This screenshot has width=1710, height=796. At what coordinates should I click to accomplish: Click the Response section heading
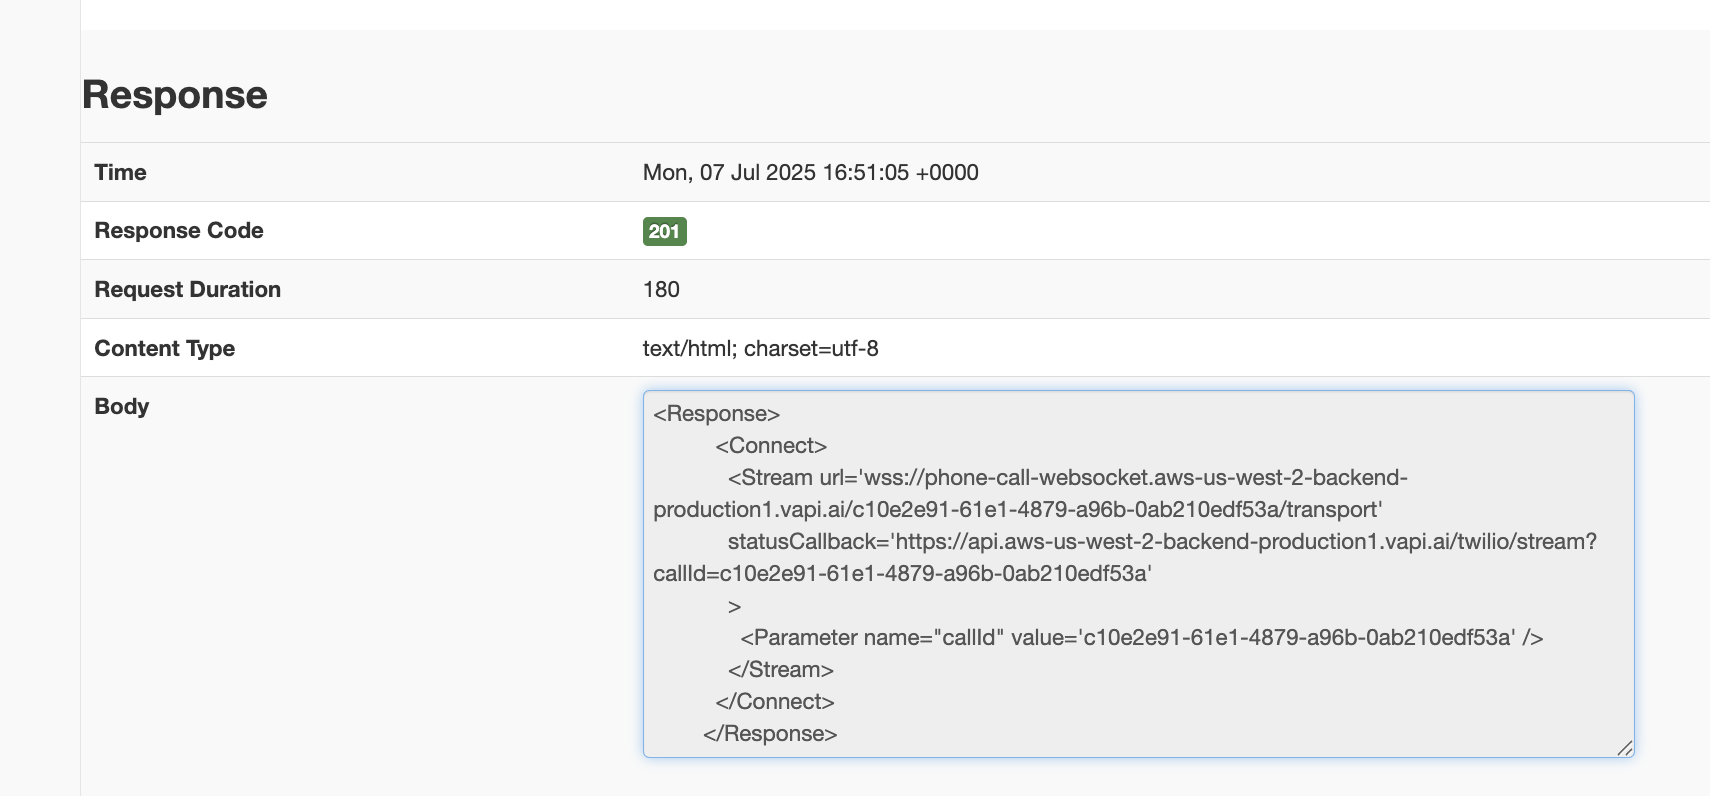(175, 95)
